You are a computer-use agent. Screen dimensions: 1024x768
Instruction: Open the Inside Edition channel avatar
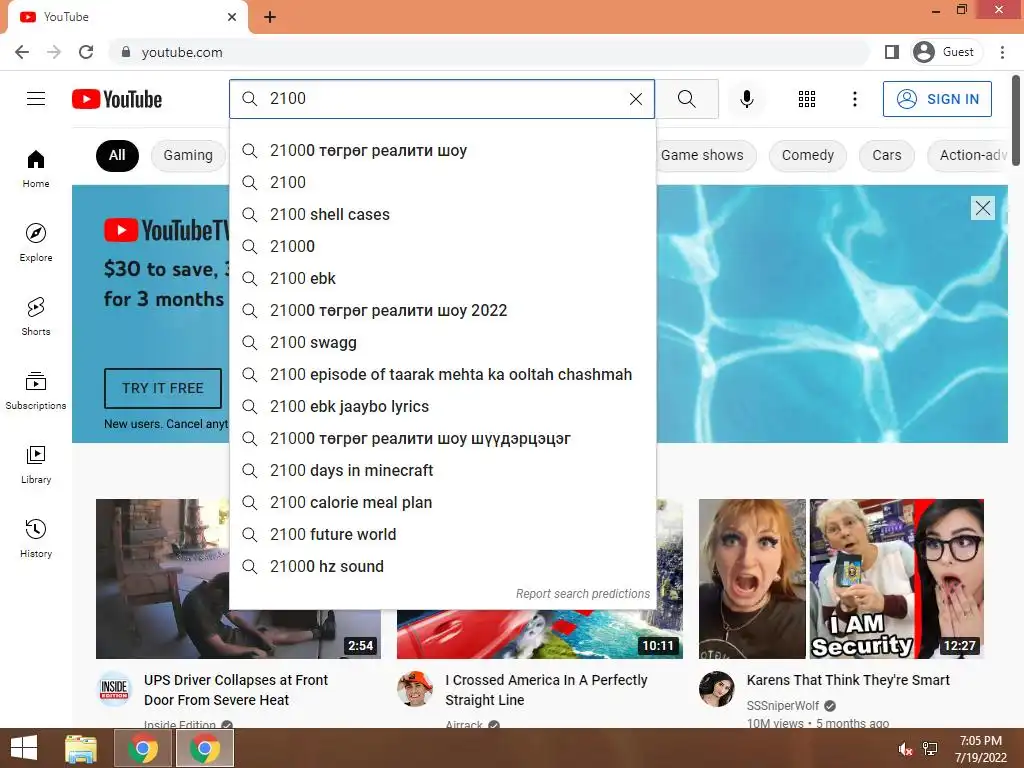[114, 689]
